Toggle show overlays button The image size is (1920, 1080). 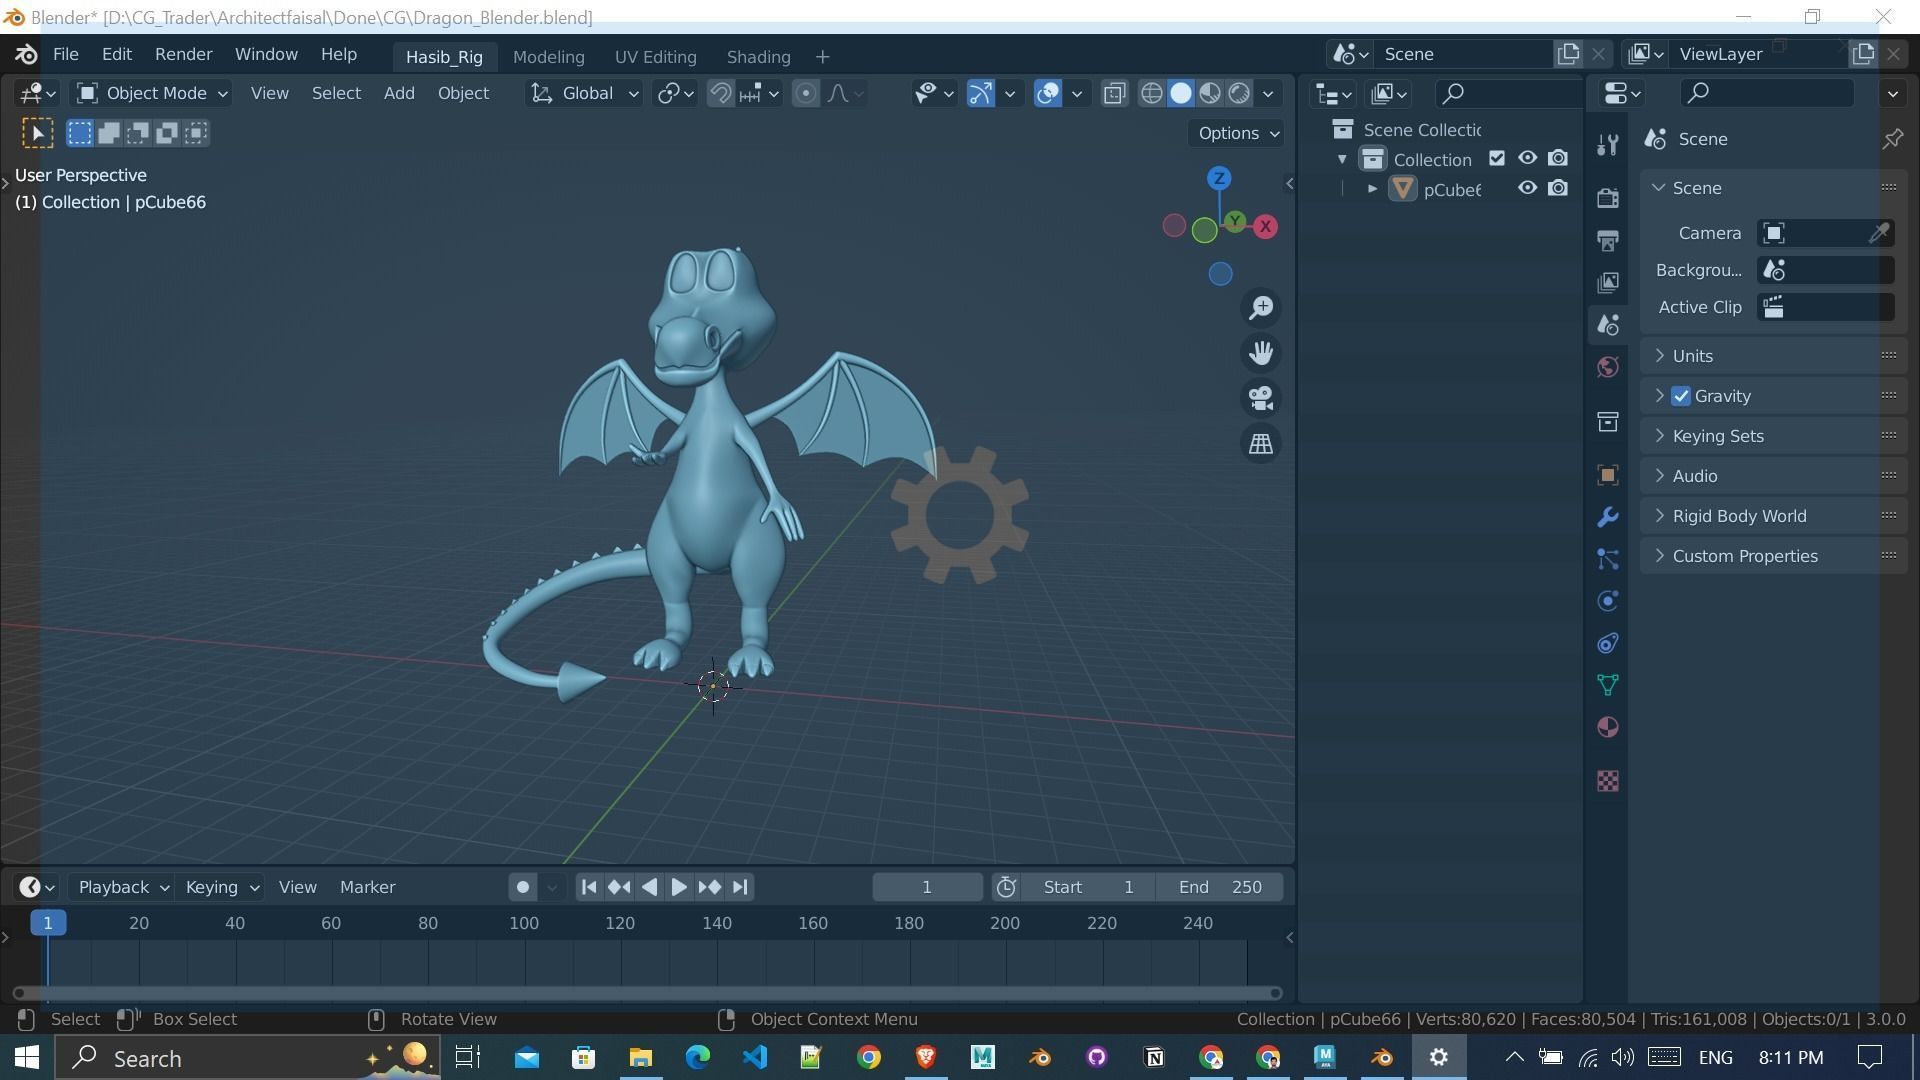pos(1047,94)
